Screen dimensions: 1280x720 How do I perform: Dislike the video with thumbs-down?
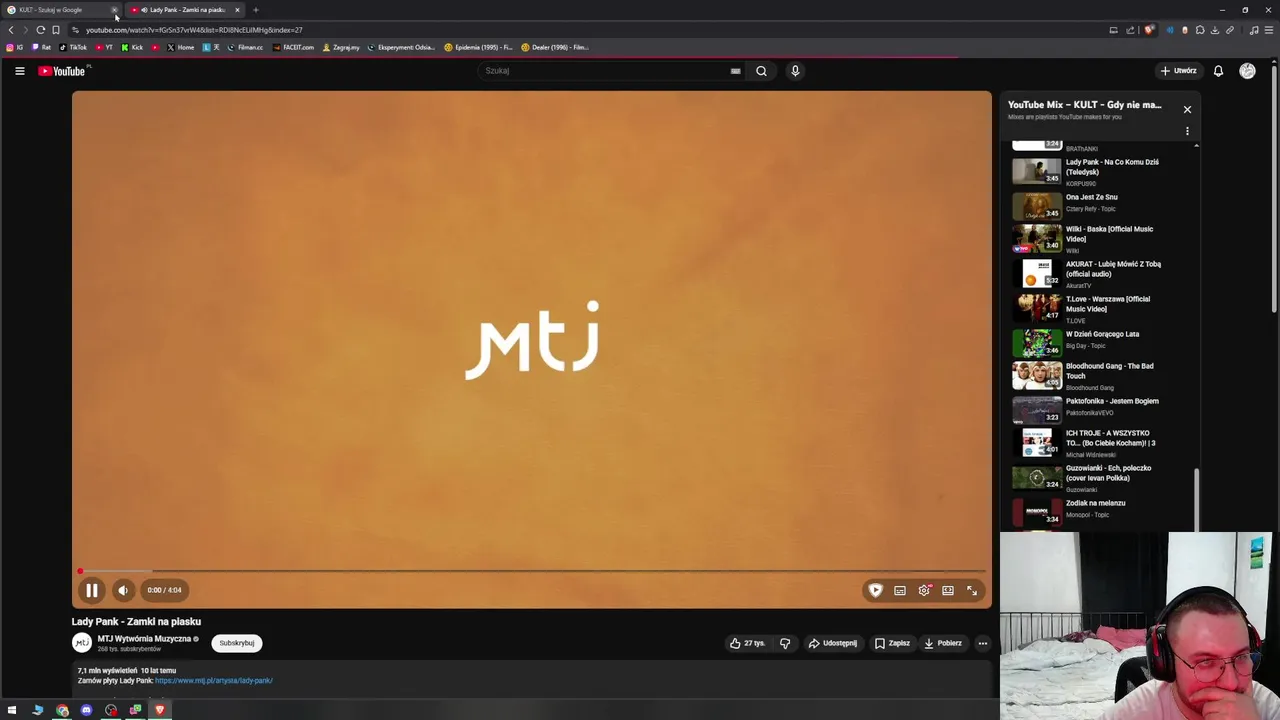[x=785, y=643]
